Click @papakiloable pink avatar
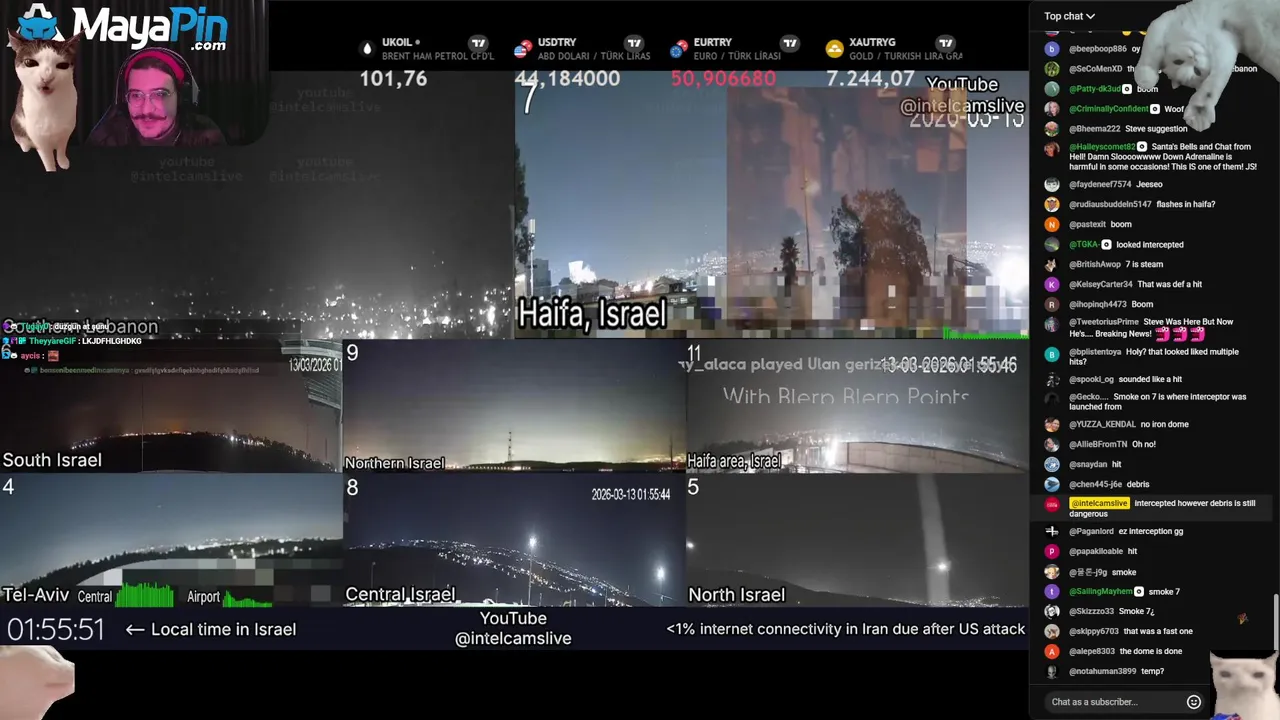The height and width of the screenshot is (720, 1280). (x=1052, y=551)
